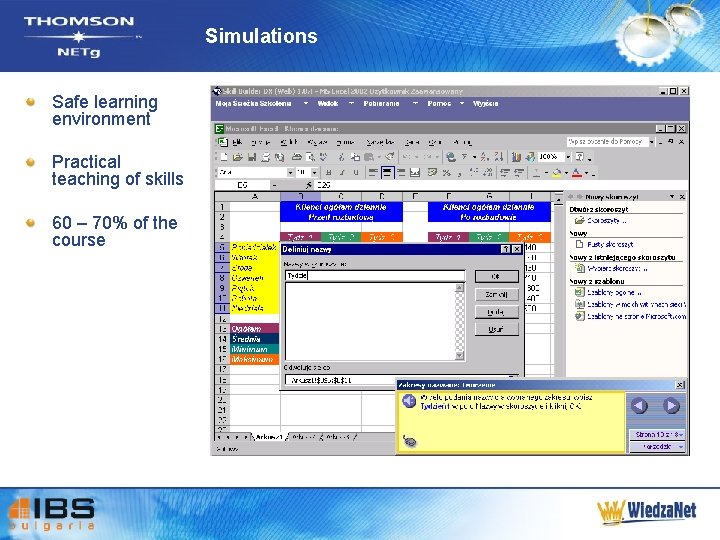Open the Fill Color dropdown arrow
This screenshot has height=540, width=720.
pyautogui.click(x=566, y=173)
